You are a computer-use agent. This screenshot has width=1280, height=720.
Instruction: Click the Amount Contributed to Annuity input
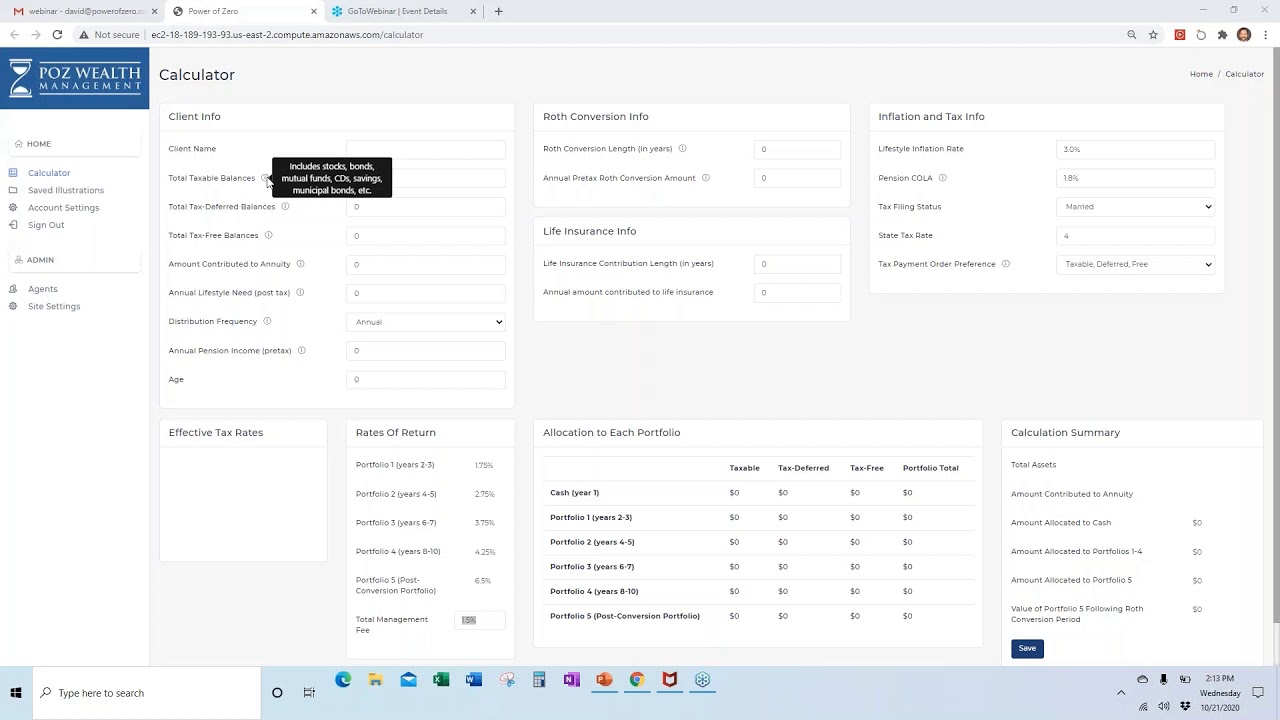(x=426, y=264)
